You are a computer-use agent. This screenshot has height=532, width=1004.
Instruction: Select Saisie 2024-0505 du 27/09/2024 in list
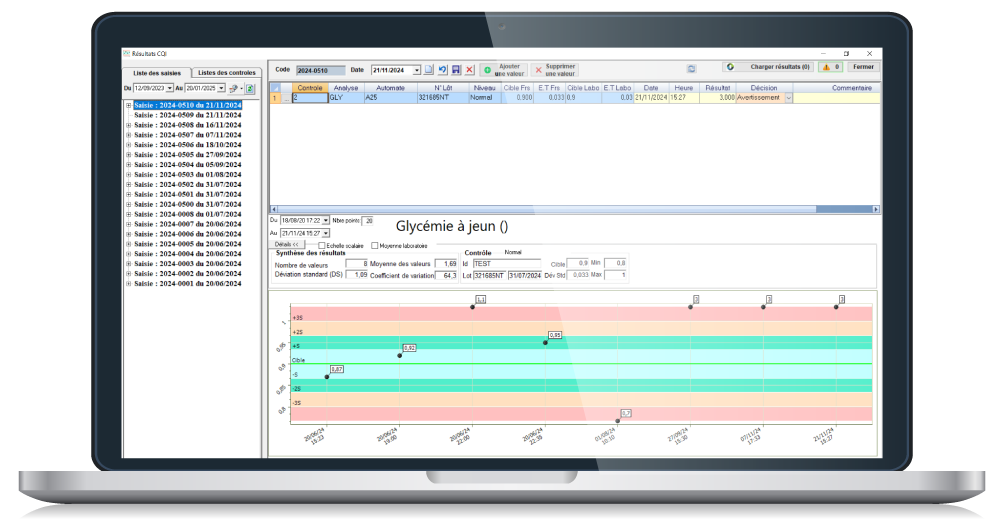(x=187, y=155)
